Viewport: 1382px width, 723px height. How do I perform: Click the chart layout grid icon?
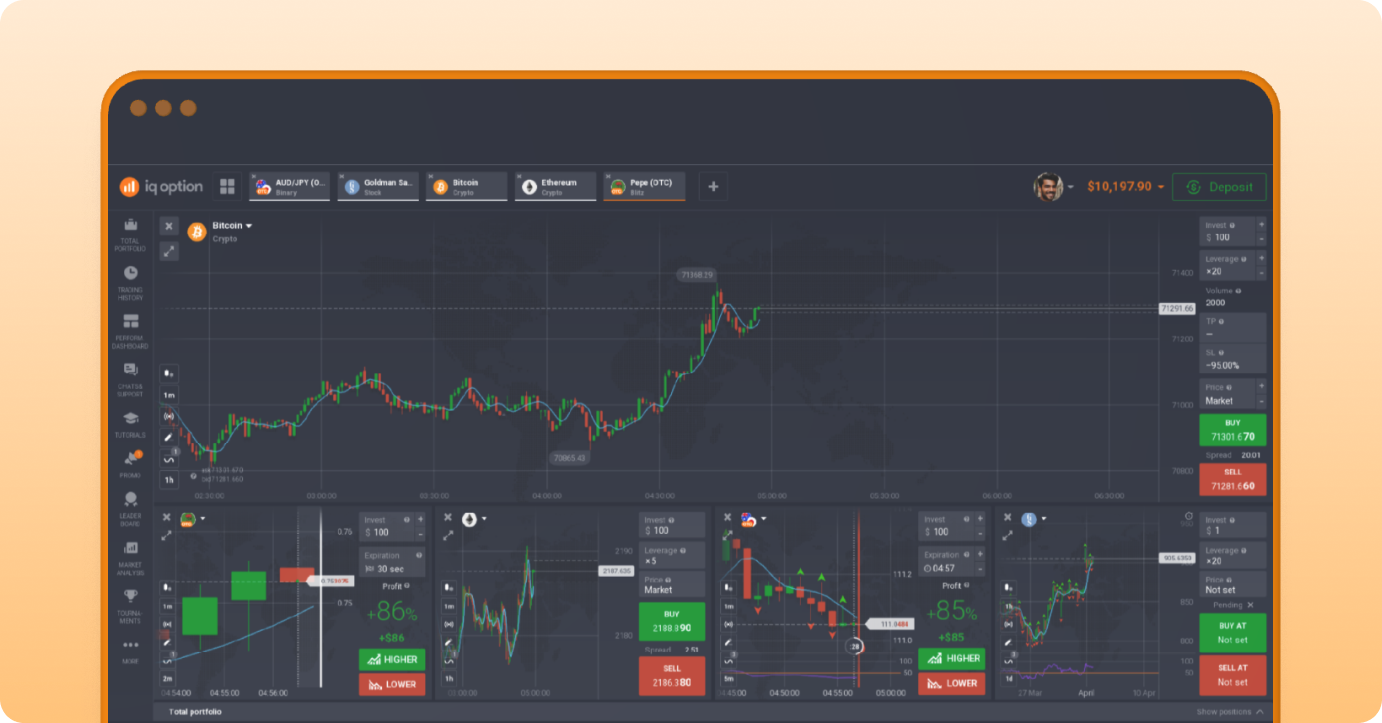click(x=227, y=187)
